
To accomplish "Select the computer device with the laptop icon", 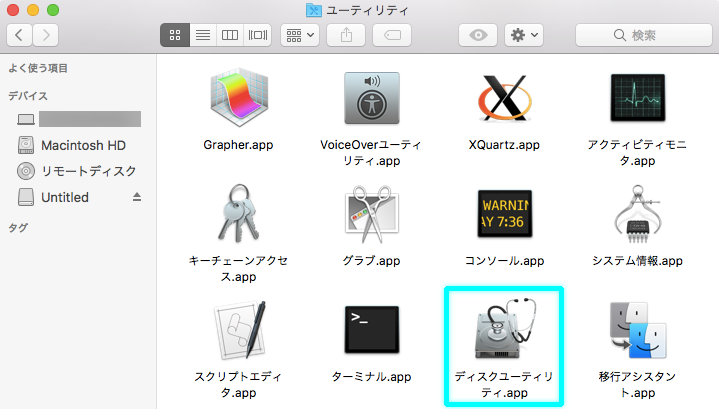I will point(78,119).
